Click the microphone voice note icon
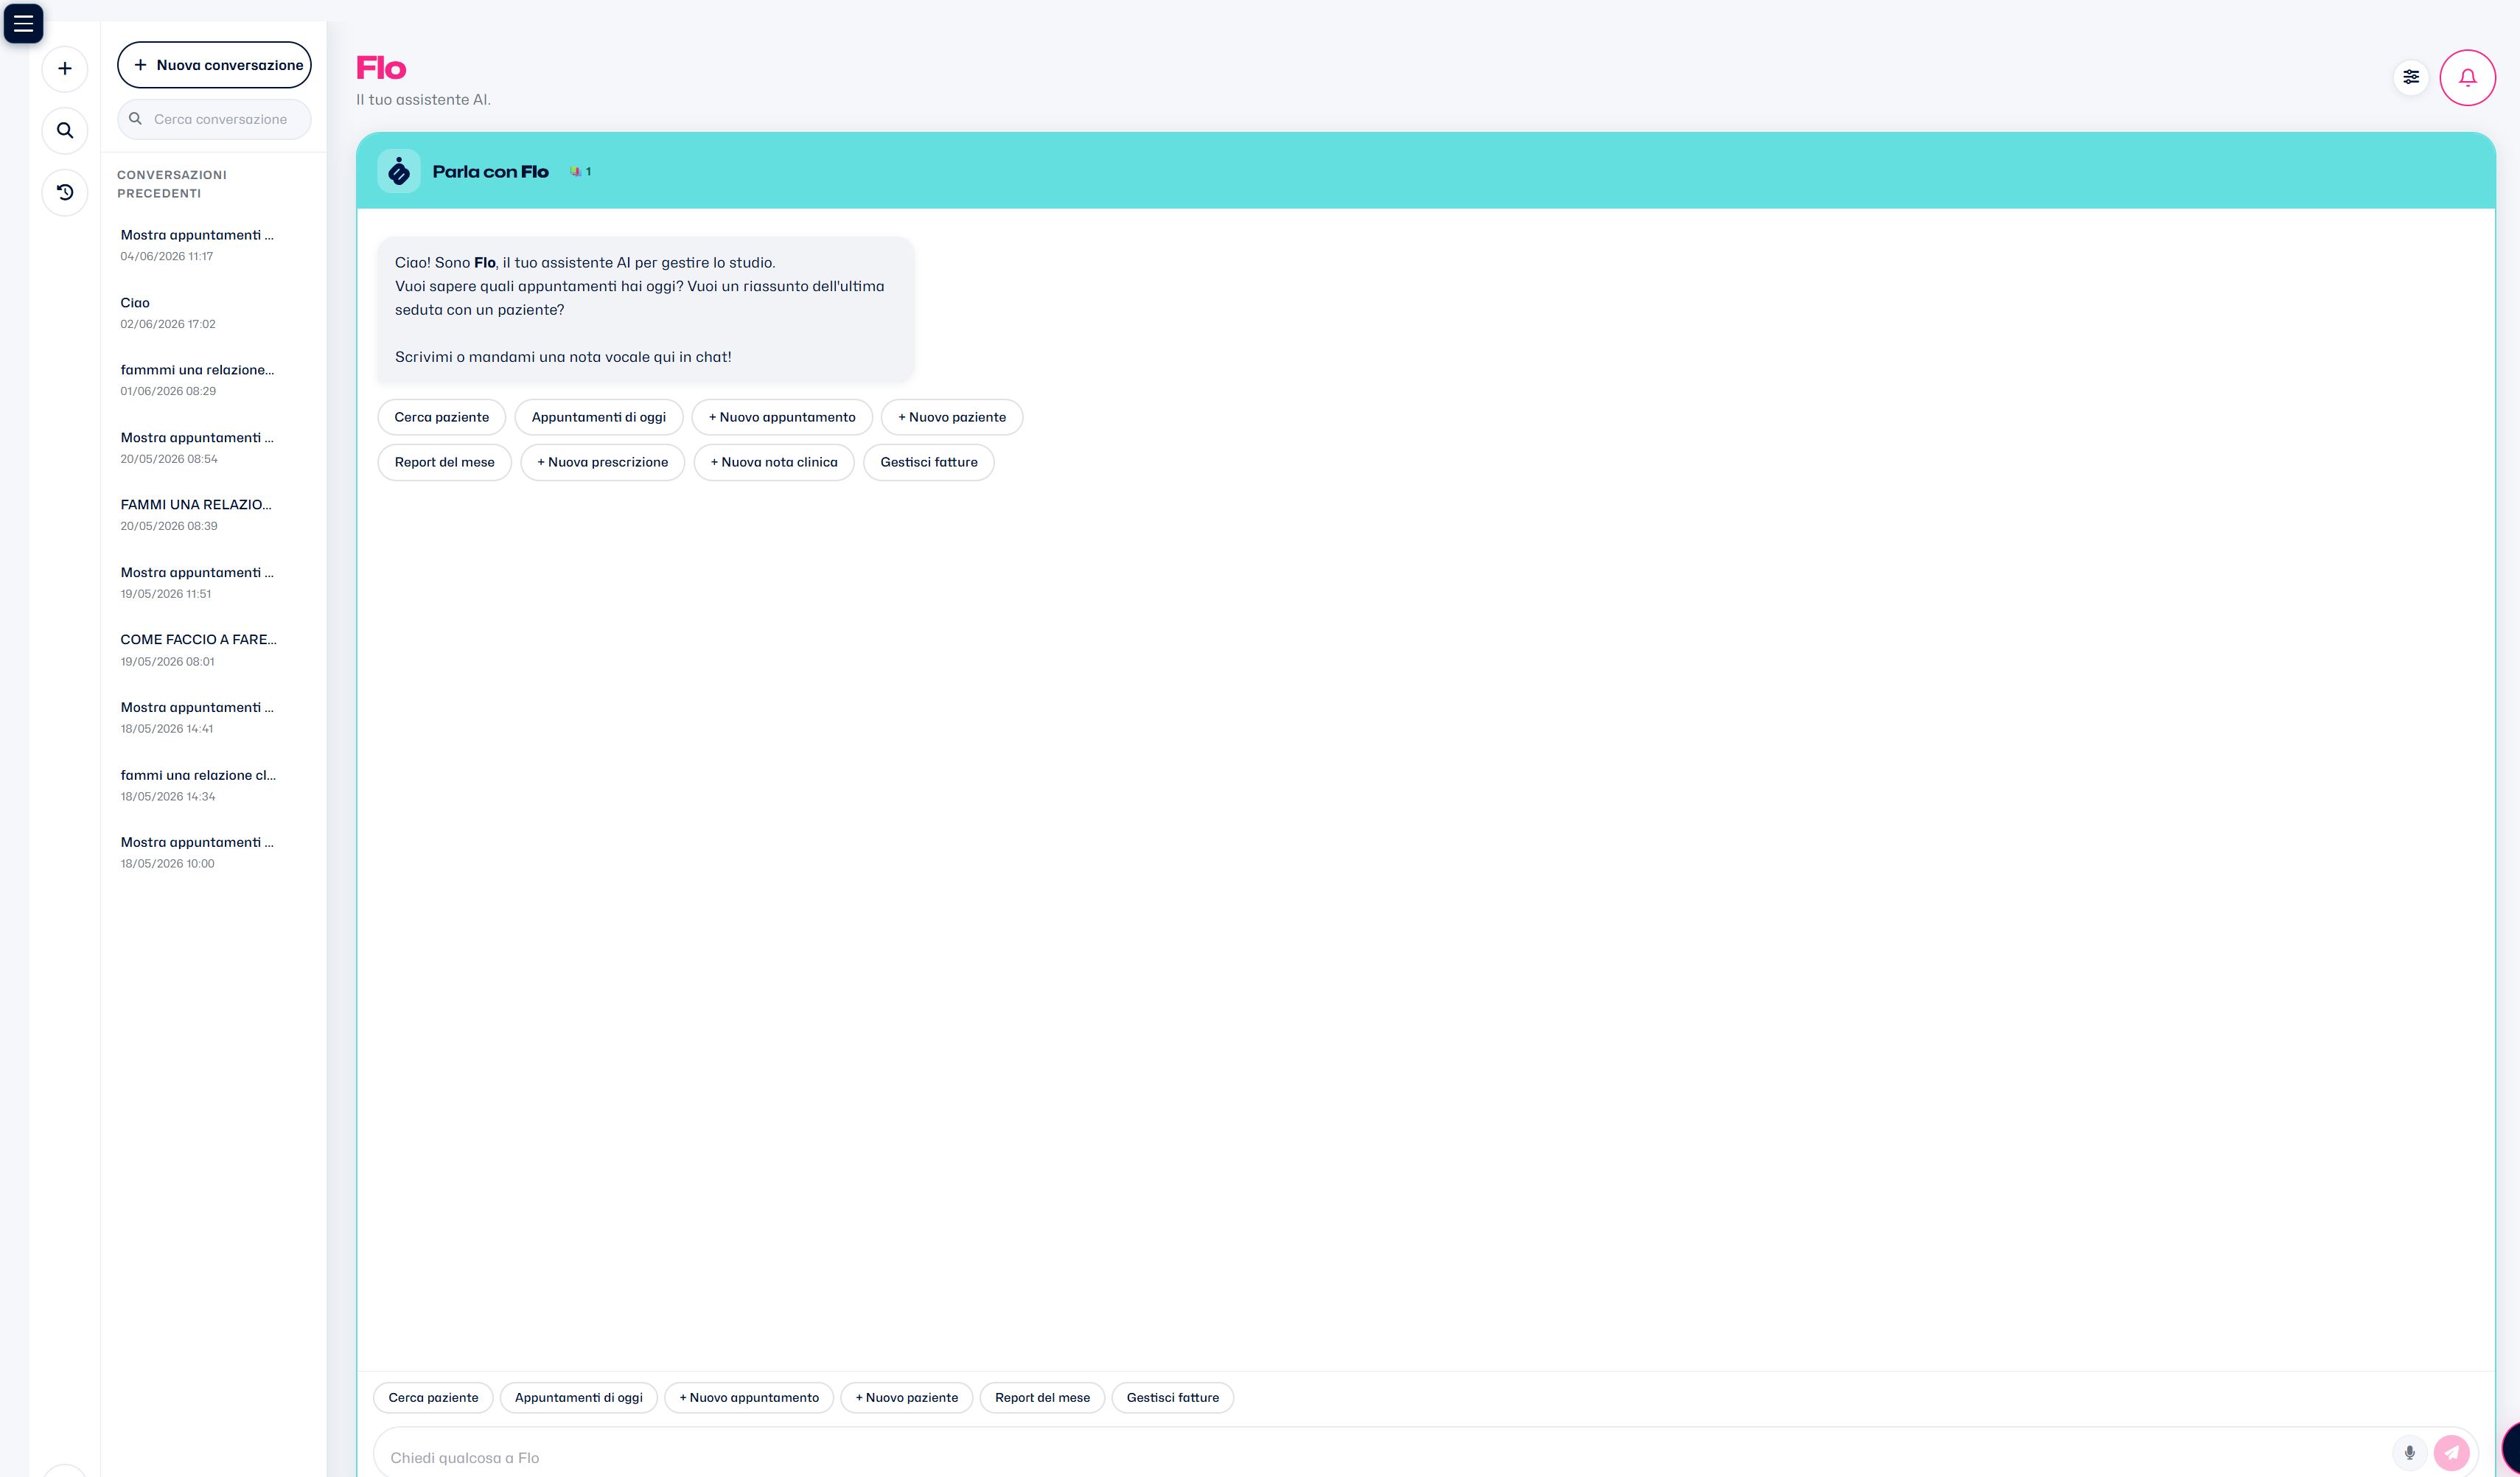 click(x=2409, y=1453)
